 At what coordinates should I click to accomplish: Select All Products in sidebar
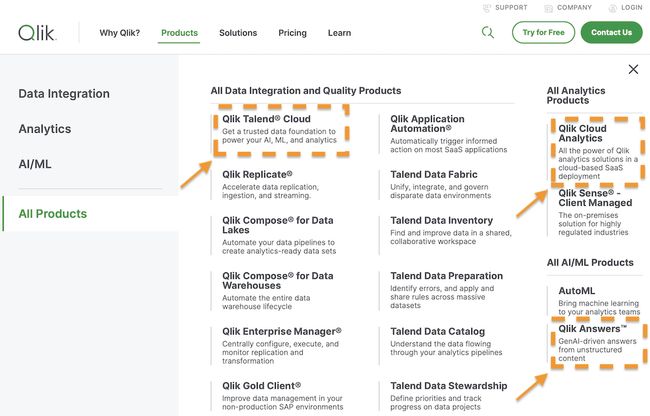pyautogui.click(x=53, y=213)
